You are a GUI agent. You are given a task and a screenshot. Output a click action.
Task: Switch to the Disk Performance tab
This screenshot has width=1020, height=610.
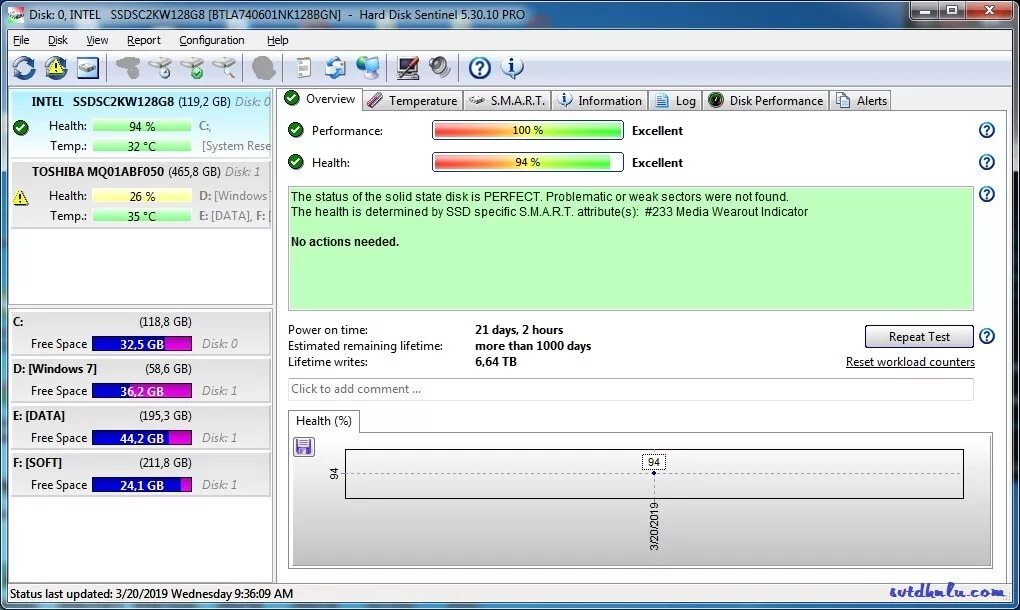tap(766, 101)
